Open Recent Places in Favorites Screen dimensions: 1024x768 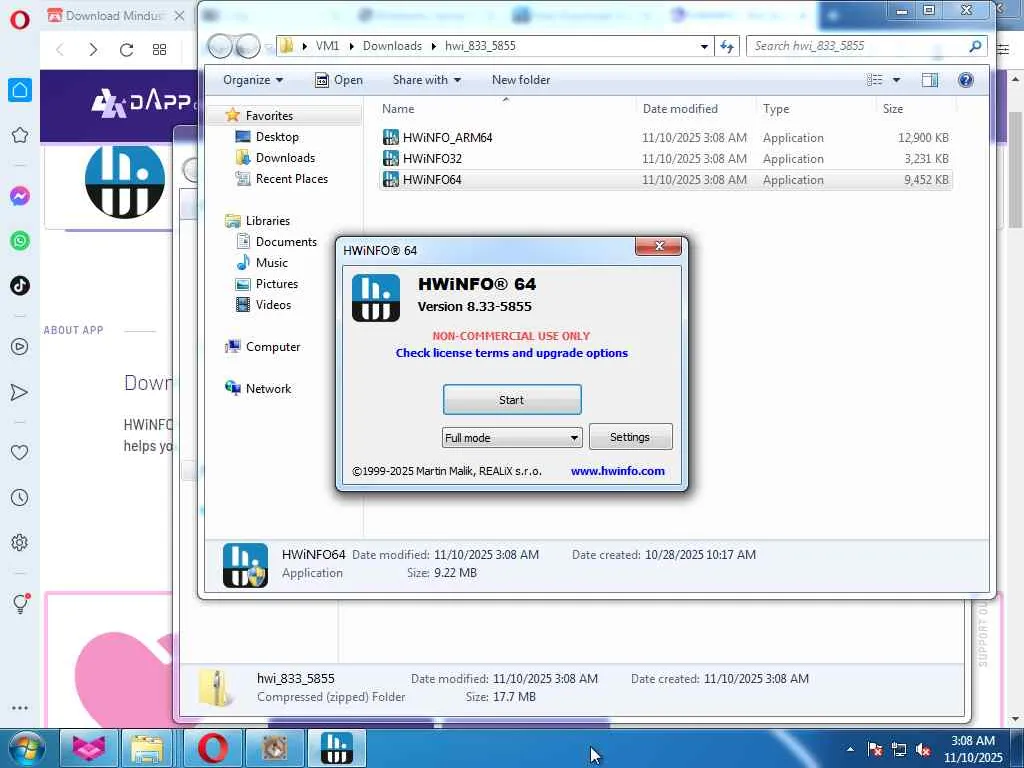tap(291, 178)
